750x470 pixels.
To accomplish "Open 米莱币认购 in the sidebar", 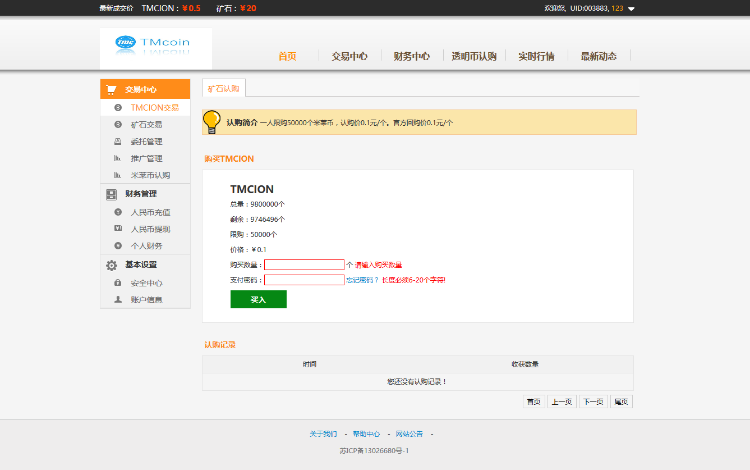I will pyautogui.click(x=150, y=175).
